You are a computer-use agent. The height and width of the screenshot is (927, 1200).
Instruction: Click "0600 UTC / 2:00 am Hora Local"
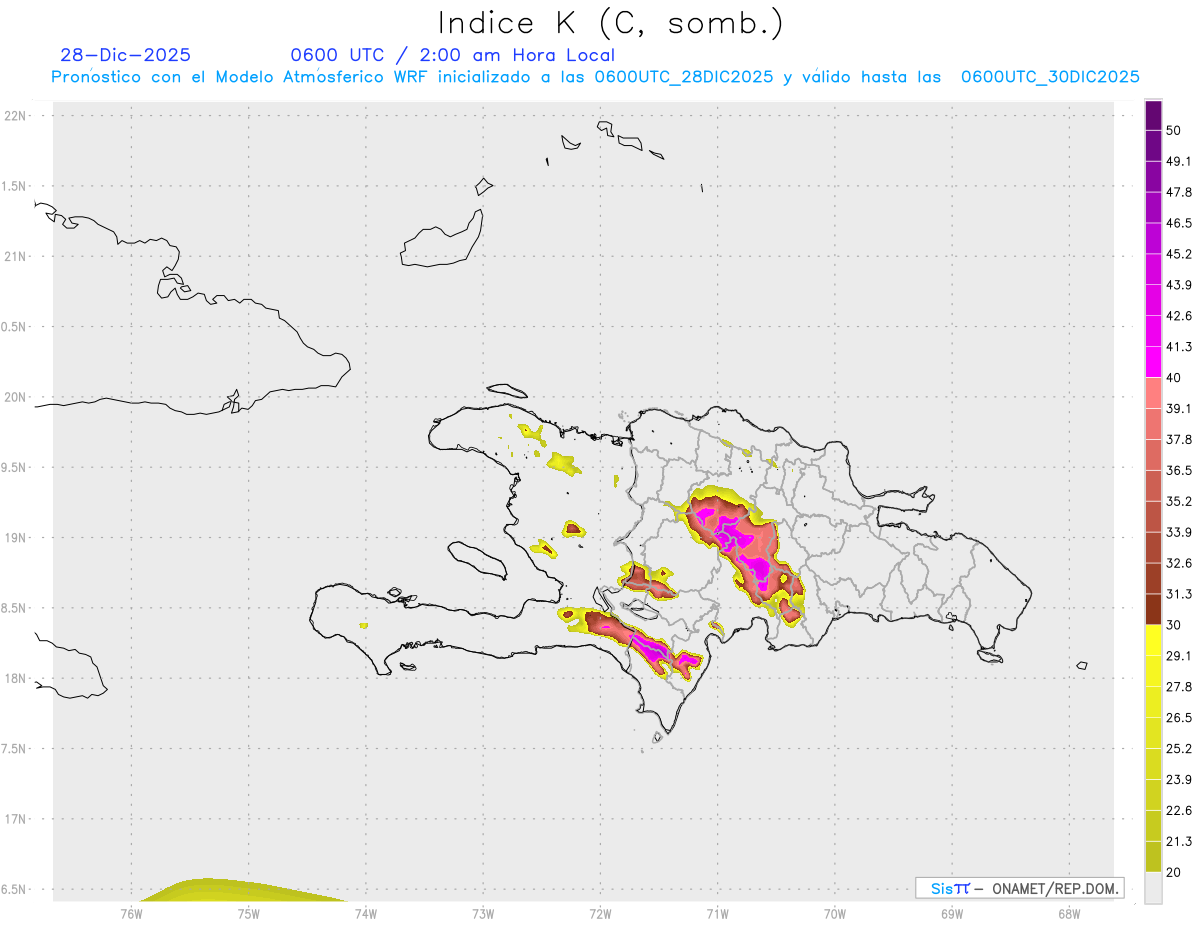point(453,55)
